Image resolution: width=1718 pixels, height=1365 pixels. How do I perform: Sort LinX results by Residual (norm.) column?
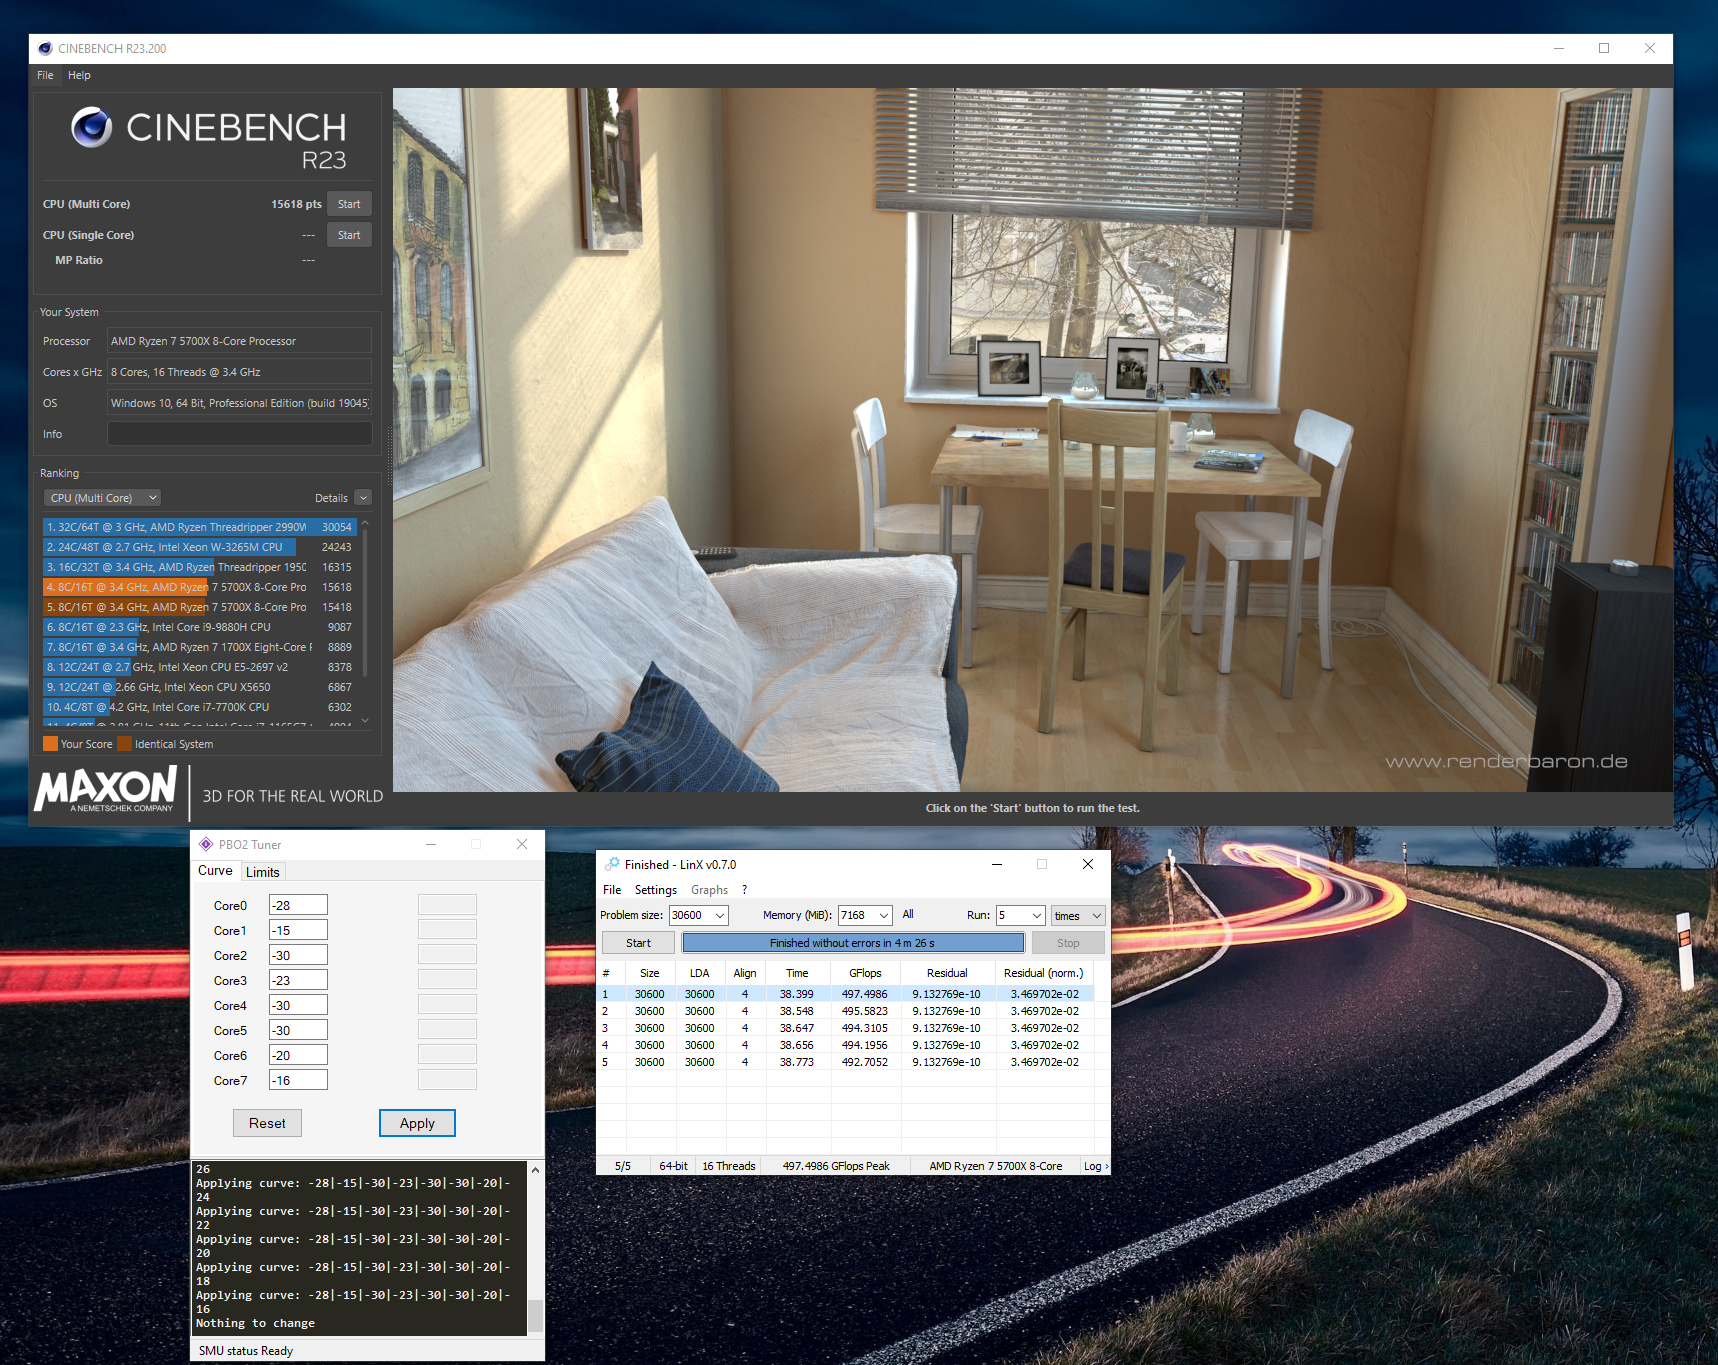click(x=1044, y=973)
